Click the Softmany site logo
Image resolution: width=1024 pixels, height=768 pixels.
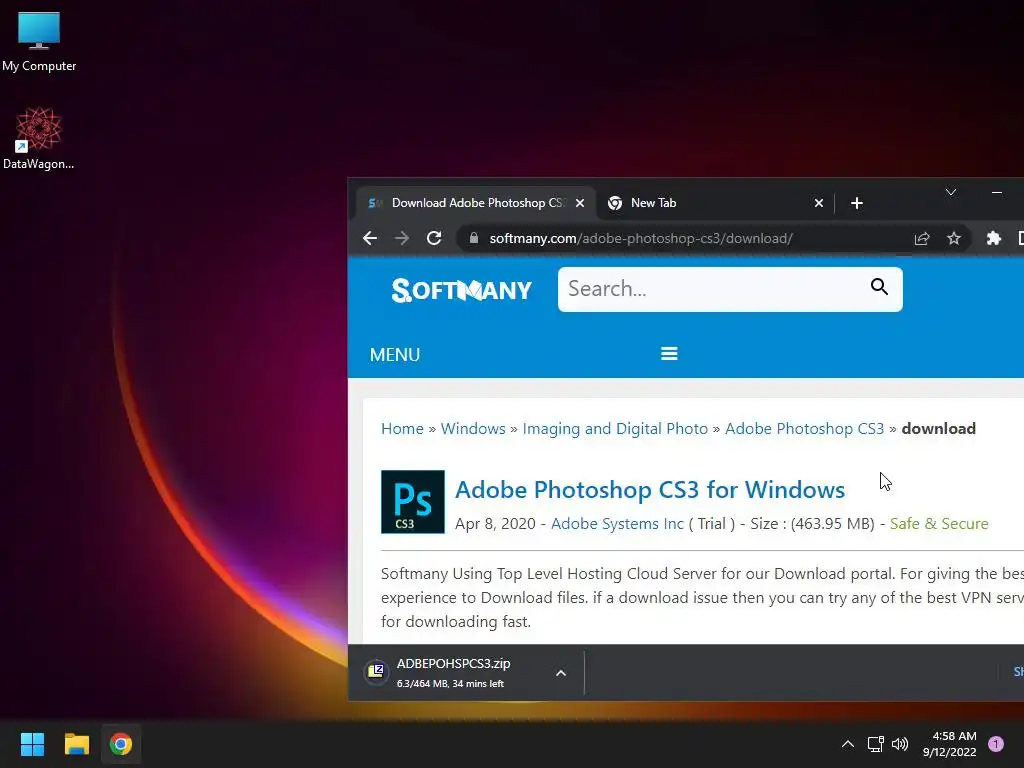[x=462, y=290]
